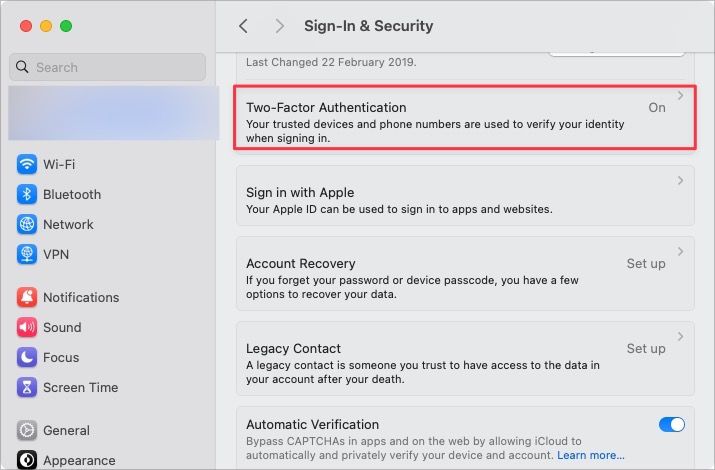Click the Notifications bell icon

[x=27, y=298]
